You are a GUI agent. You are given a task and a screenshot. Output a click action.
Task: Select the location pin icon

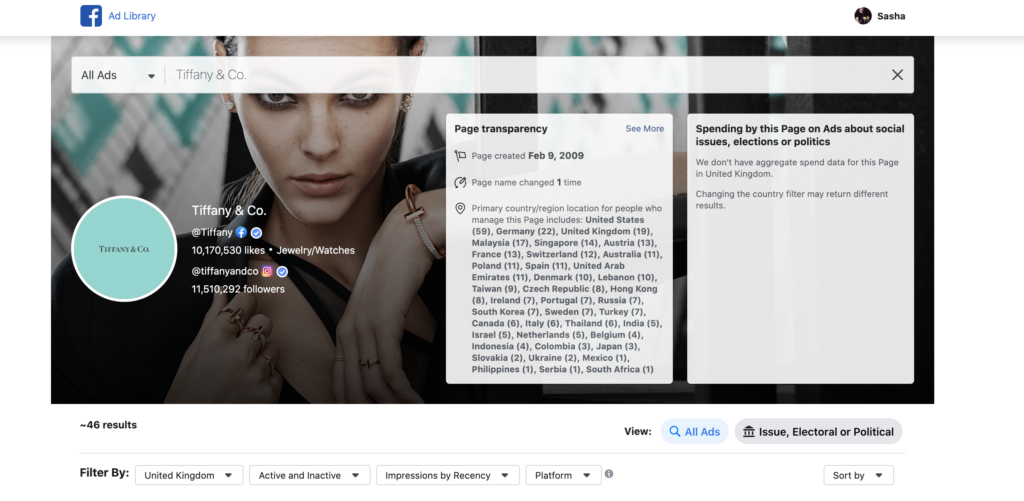click(460, 208)
